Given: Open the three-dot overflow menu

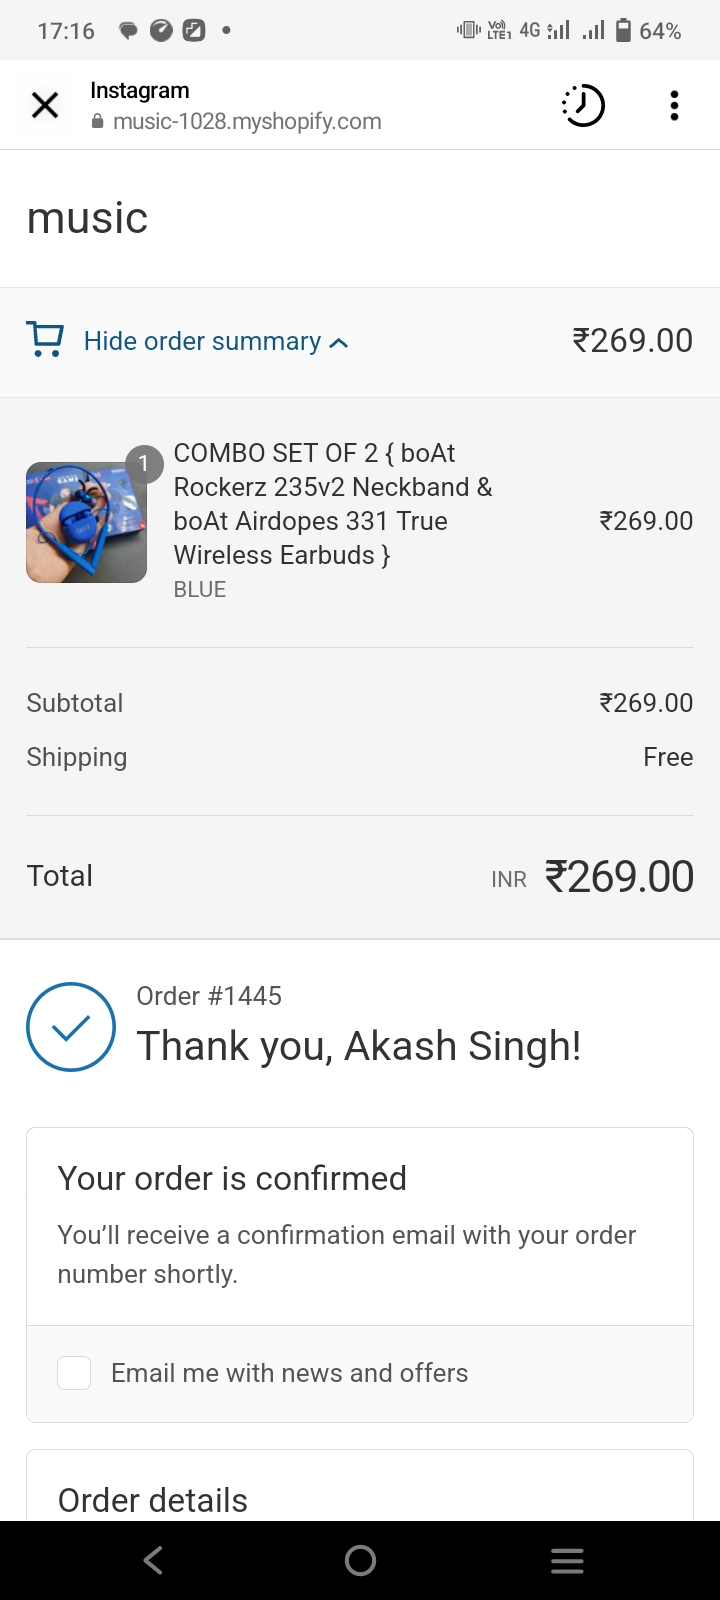Looking at the screenshot, I should [674, 105].
